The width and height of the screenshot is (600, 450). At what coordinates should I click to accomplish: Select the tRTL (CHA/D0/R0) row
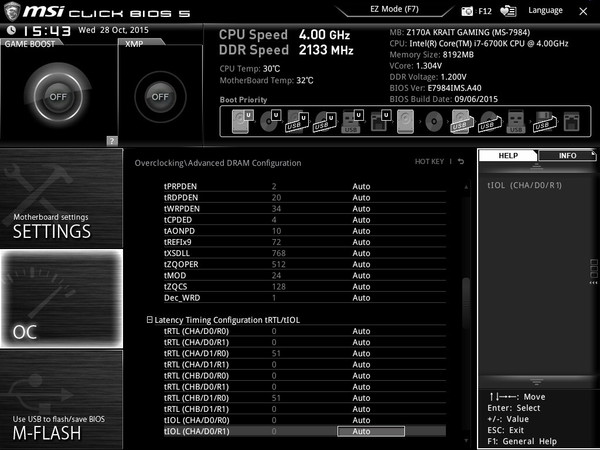tap(305, 331)
